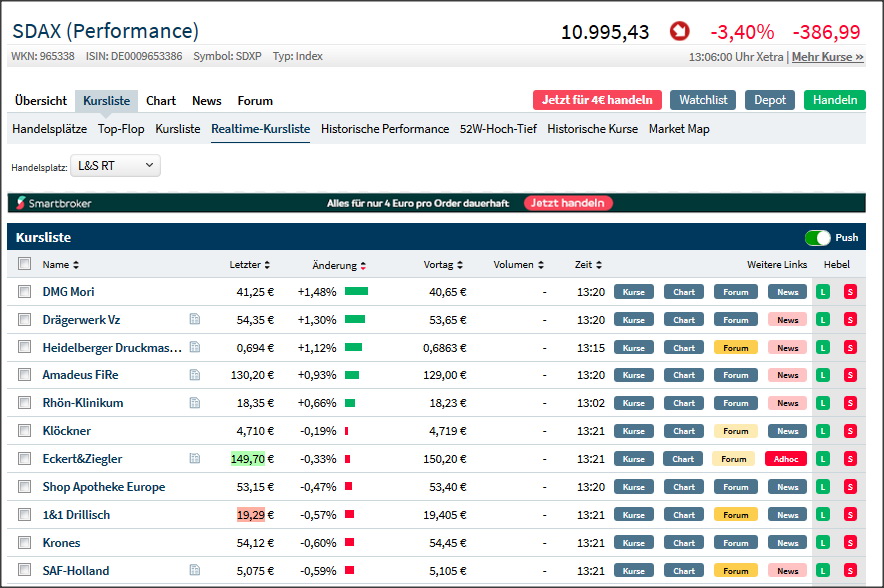Open the Historische Performance sub-tab
Image resolution: width=884 pixels, height=588 pixels.
pos(385,129)
